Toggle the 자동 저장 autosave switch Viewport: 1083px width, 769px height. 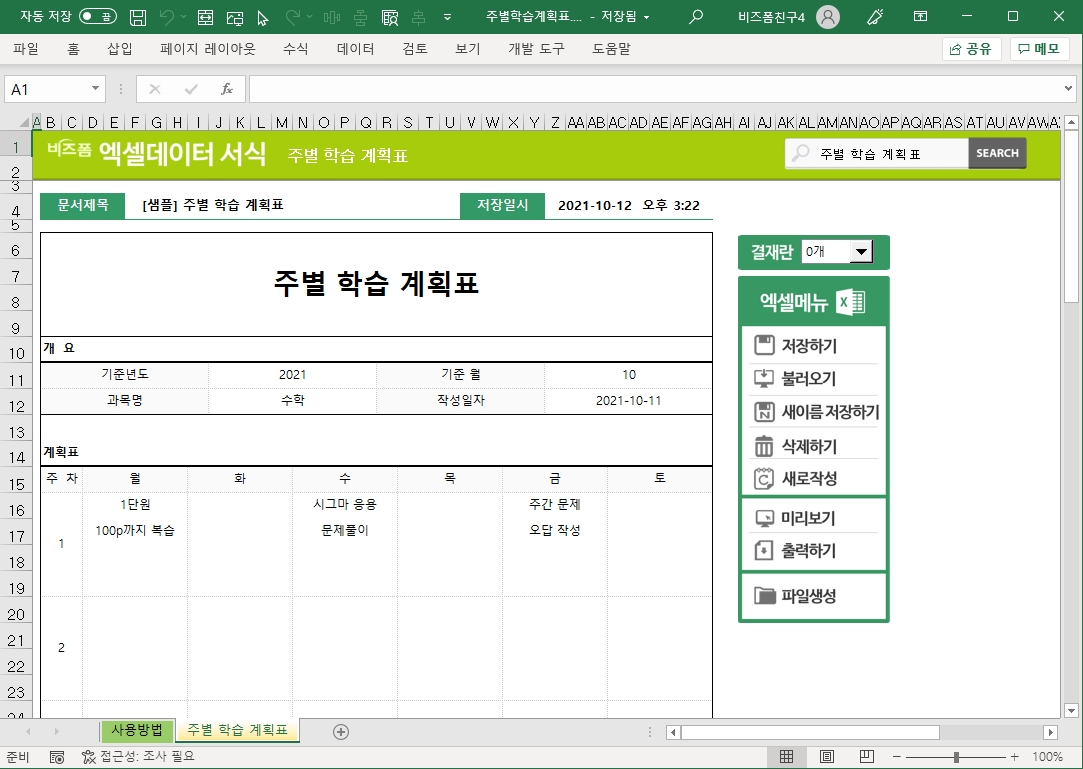coord(98,17)
